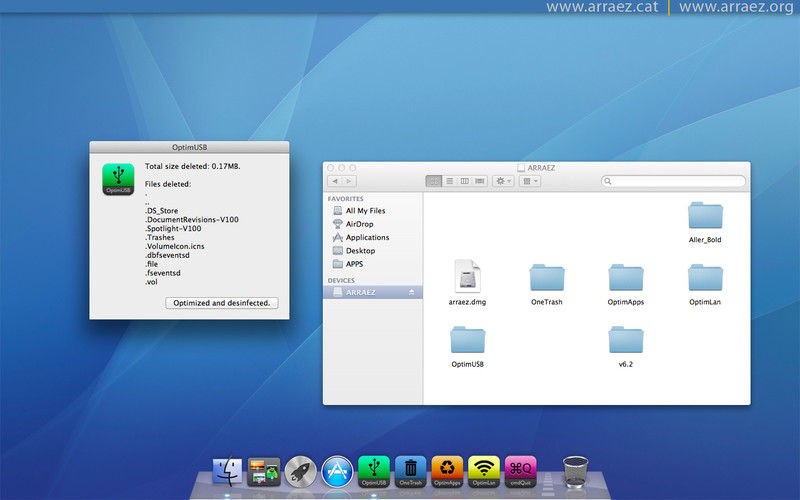Click .Spotlight-V100 entry
Screen dimensions: 800x500
173,229
